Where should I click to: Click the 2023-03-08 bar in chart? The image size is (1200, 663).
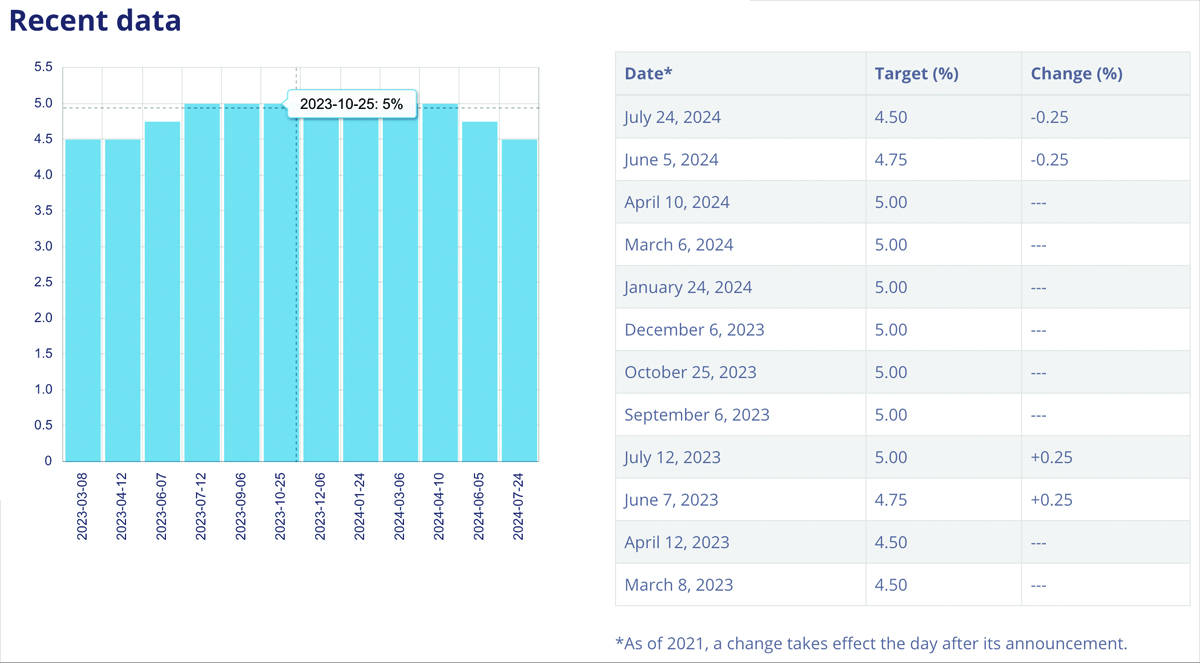(83, 300)
